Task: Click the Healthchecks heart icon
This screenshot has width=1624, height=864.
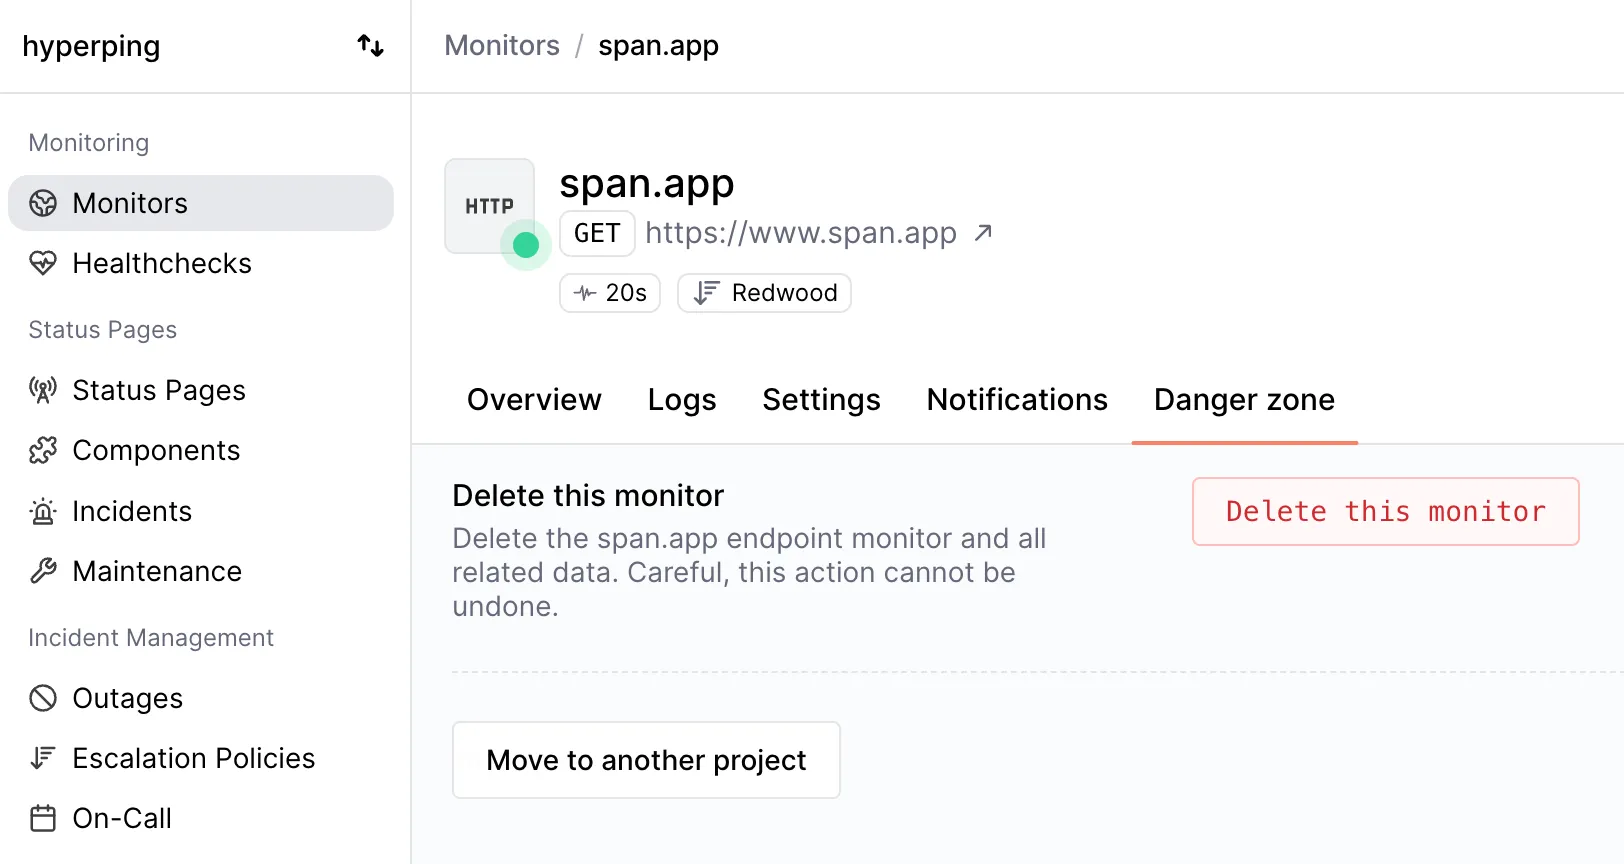Action: pos(43,263)
